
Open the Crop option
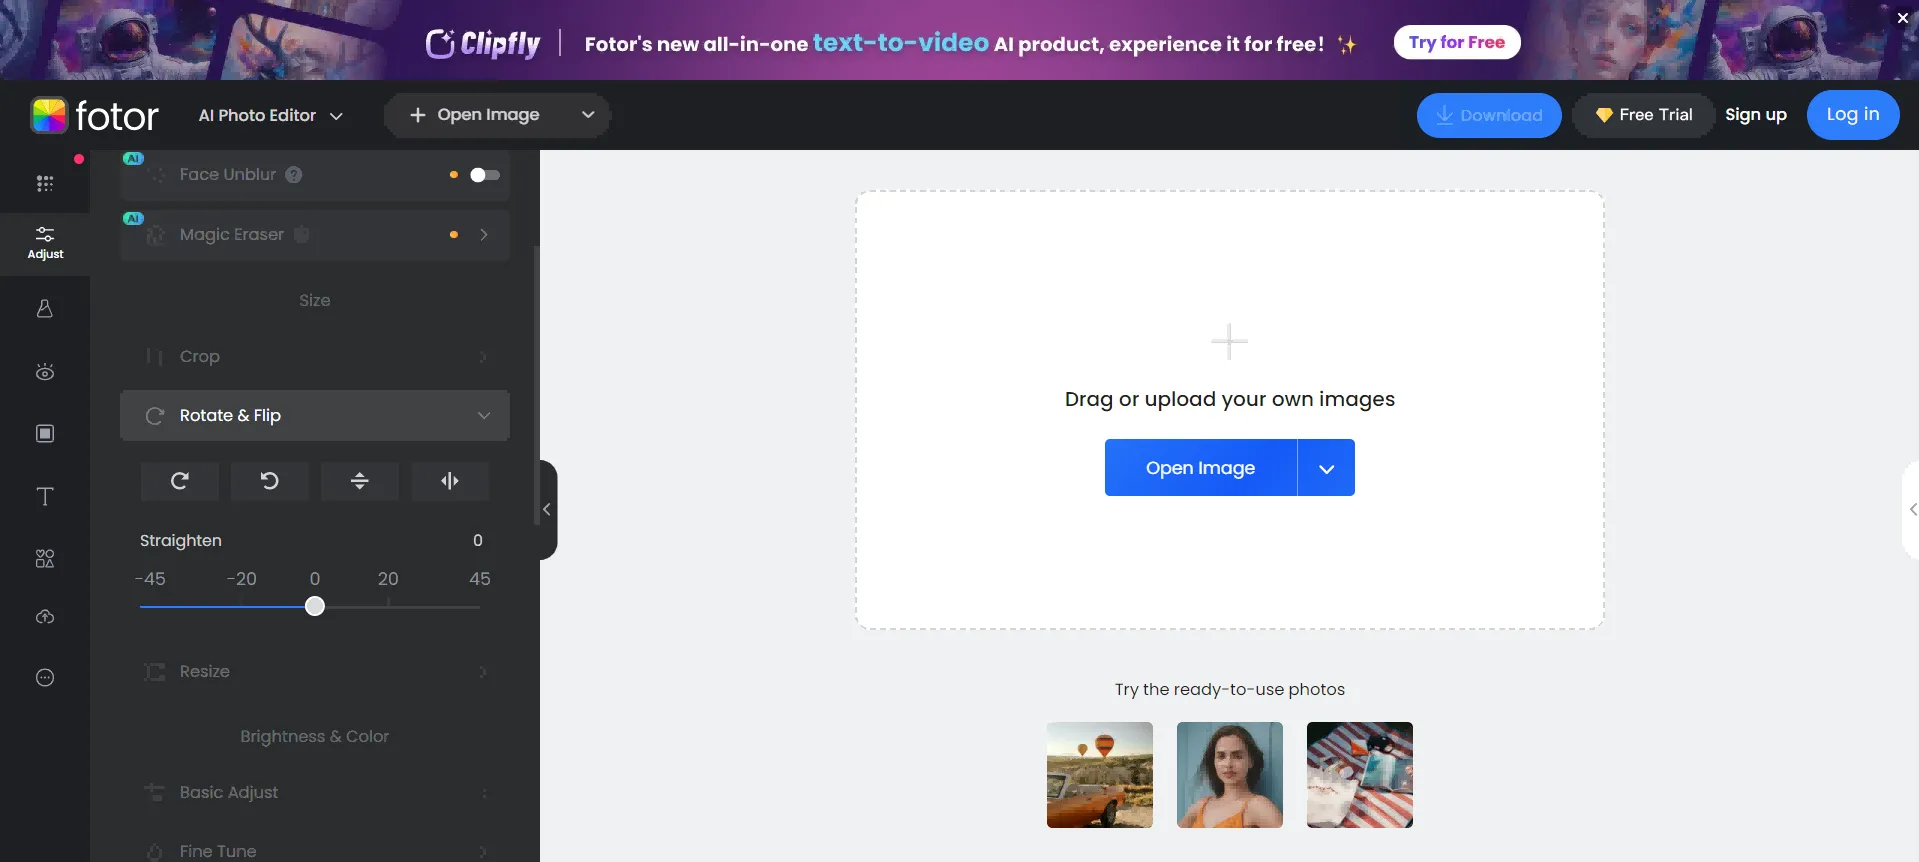pos(315,357)
